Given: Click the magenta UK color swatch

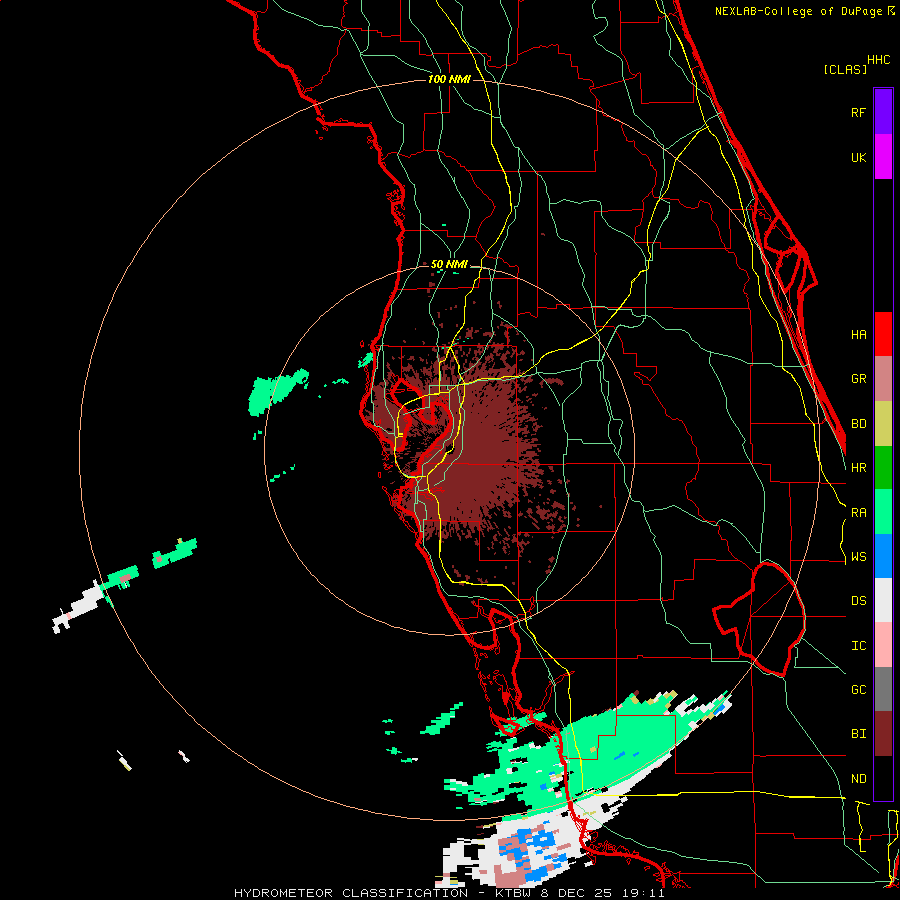Looking at the screenshot, I should pyautogui.click(x=883, y=157).
